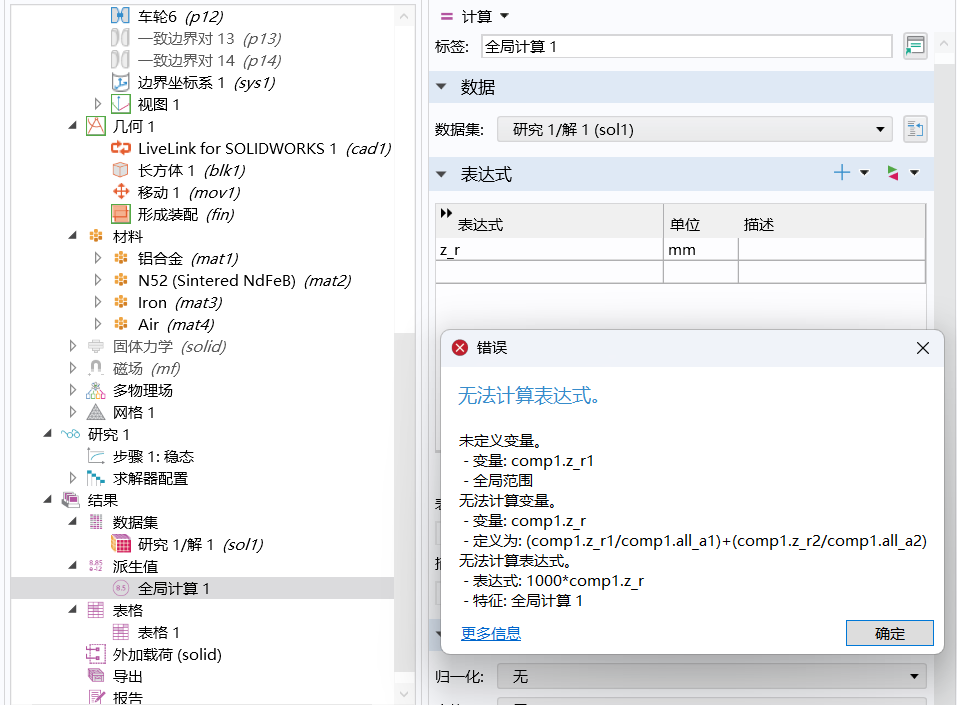
Task: Click the 研究 1 study icon
Action: [x=70, y=434]
